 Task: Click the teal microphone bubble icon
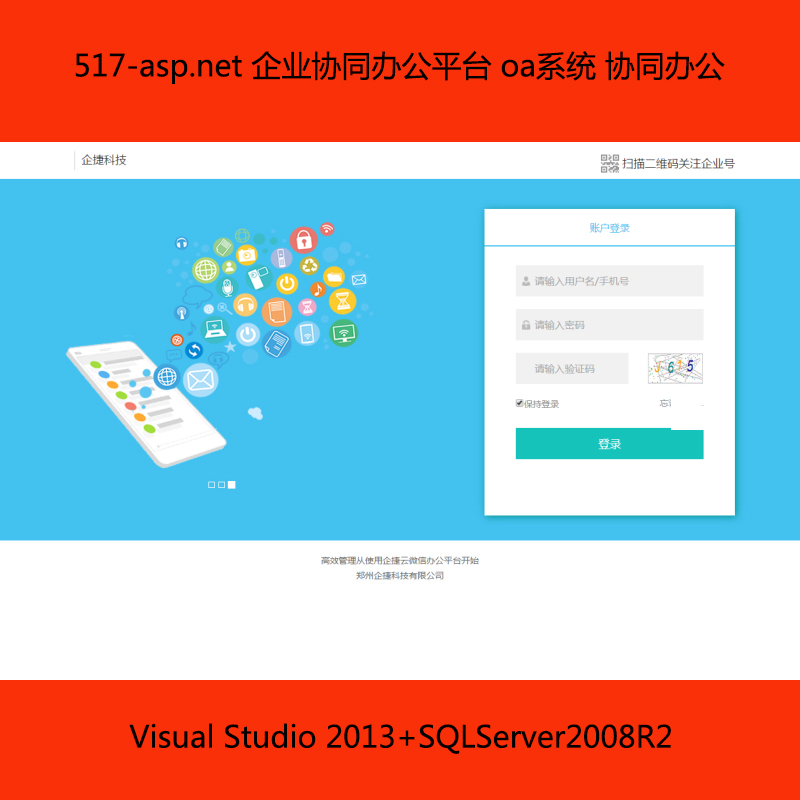228,287
